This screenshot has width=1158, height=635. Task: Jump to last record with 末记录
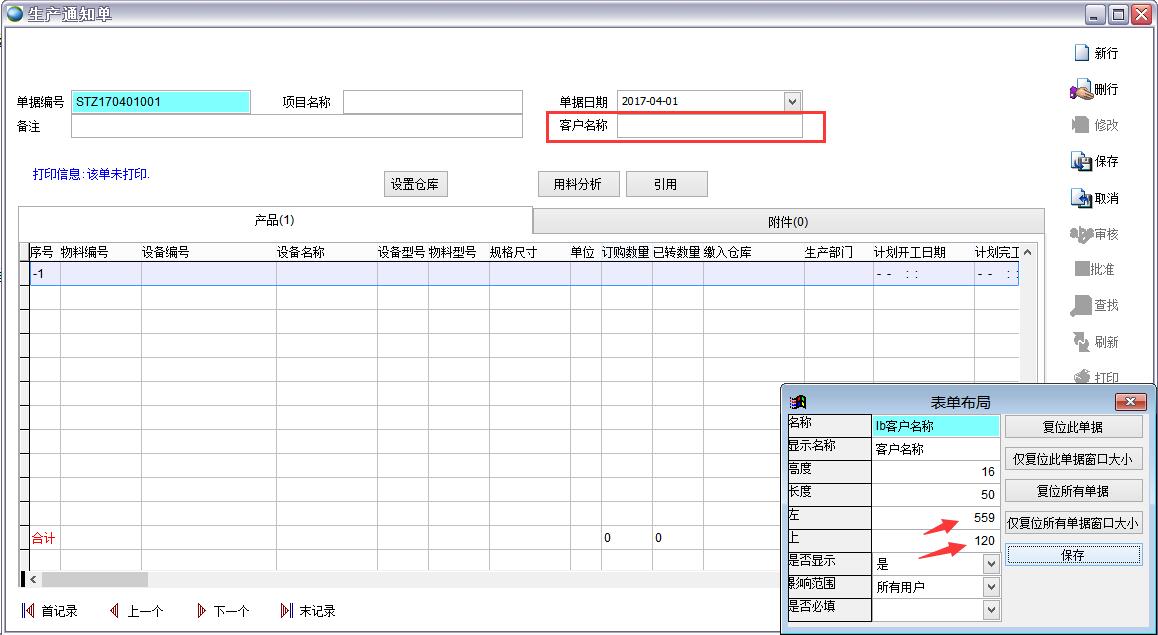(287, 611)
